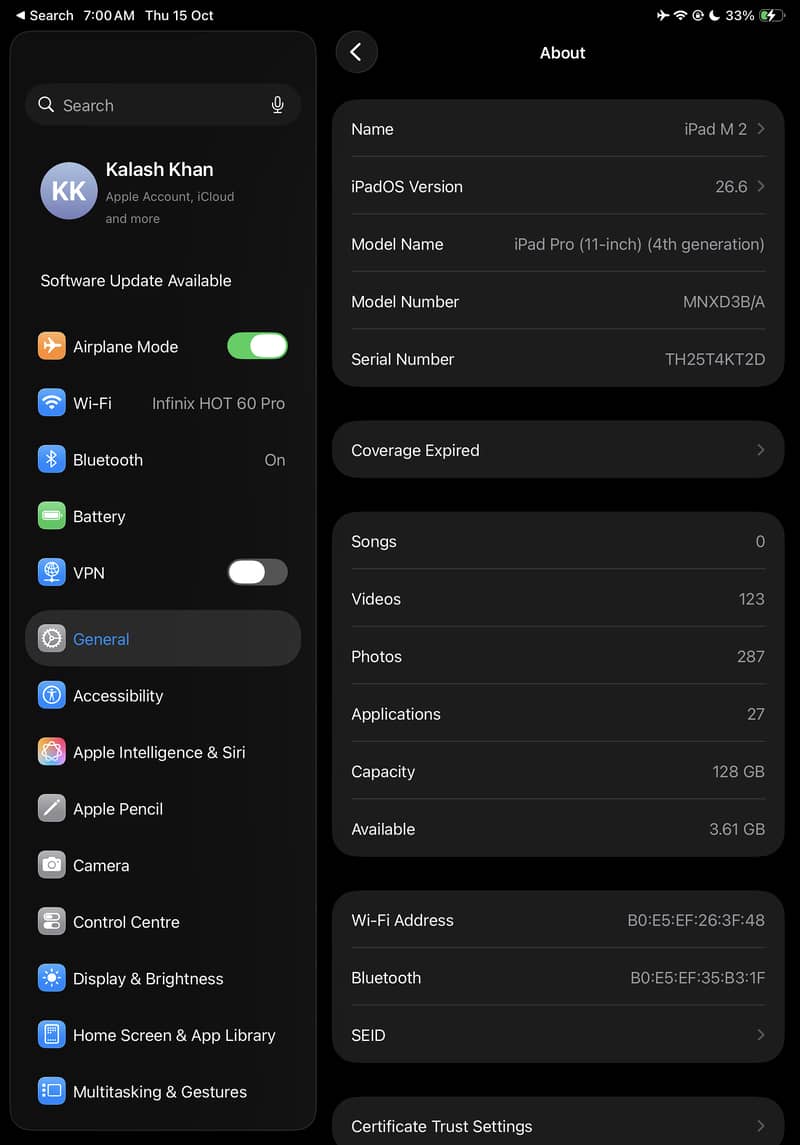Open Certificate Trust Settings chevron

click(761, 1126)
